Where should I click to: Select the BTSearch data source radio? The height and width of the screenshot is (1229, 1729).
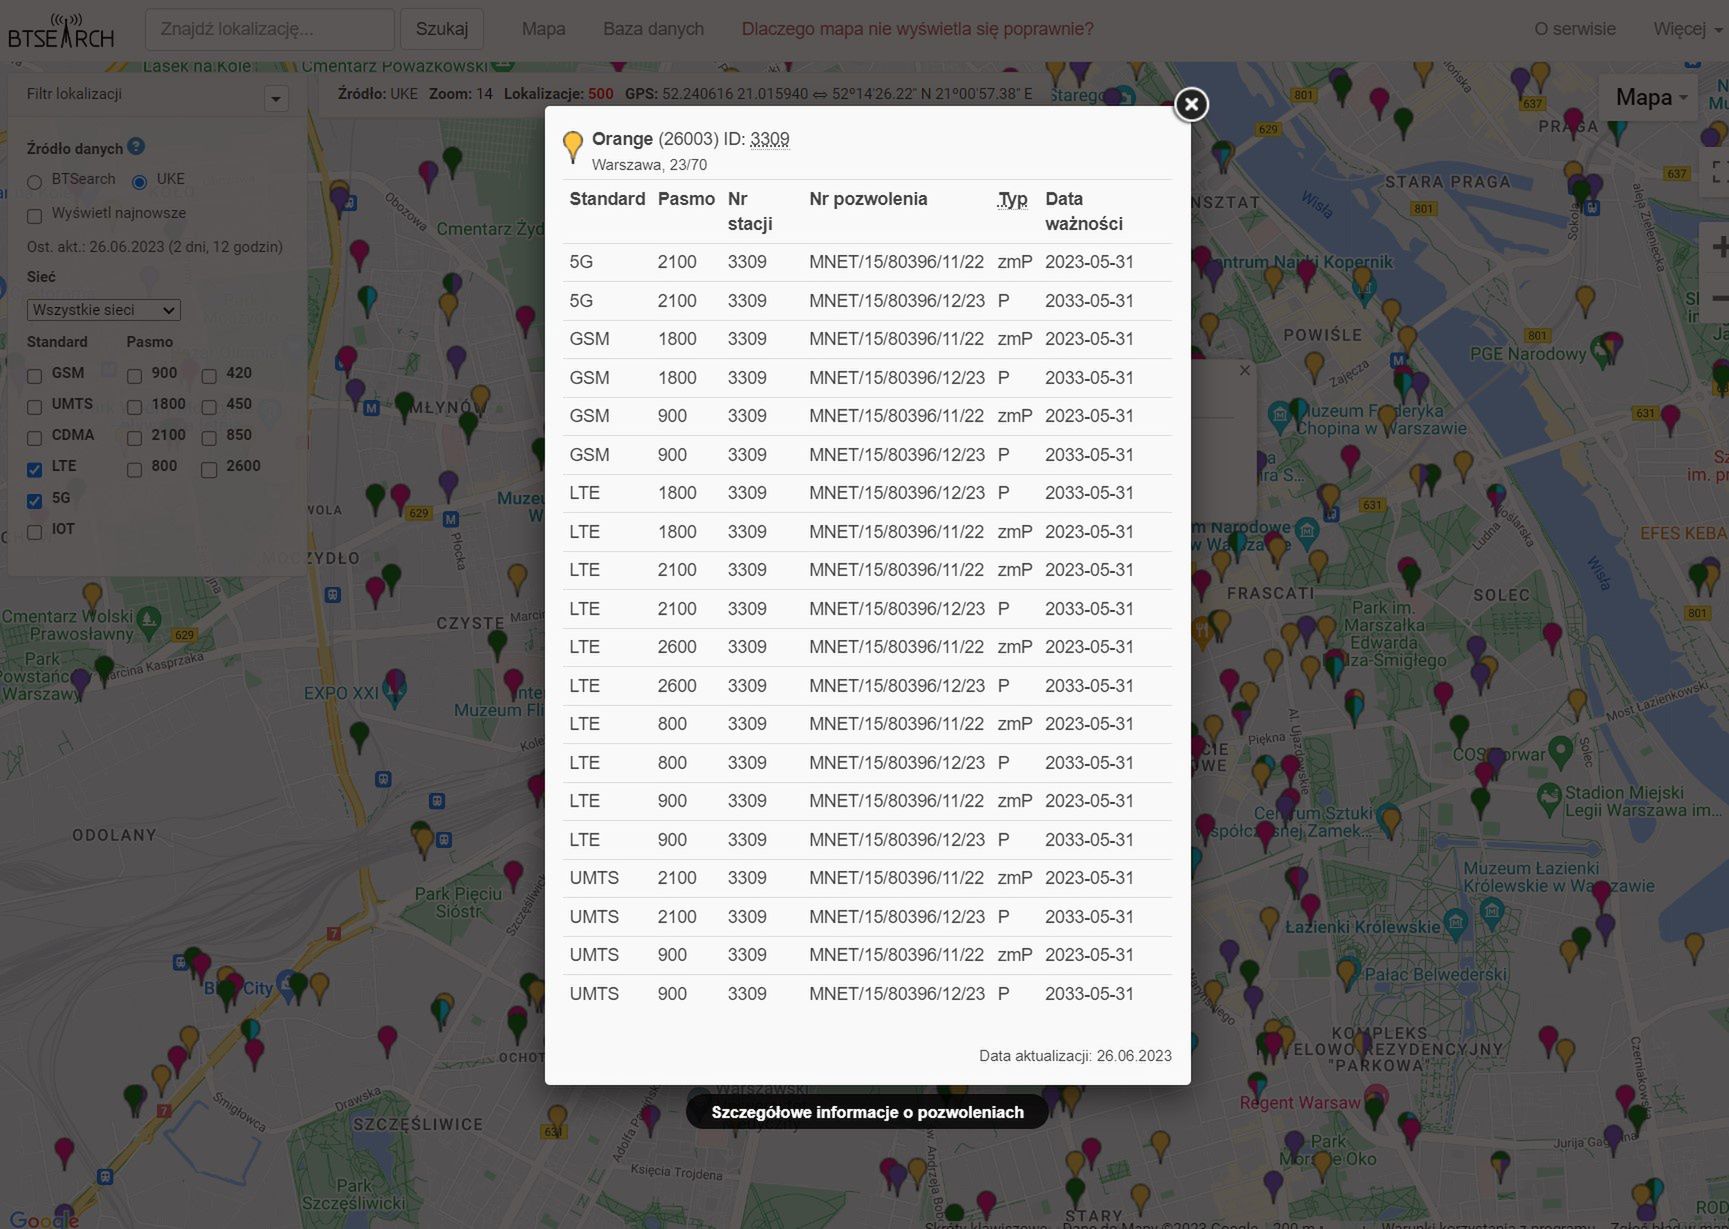click(x=35, y=182)
